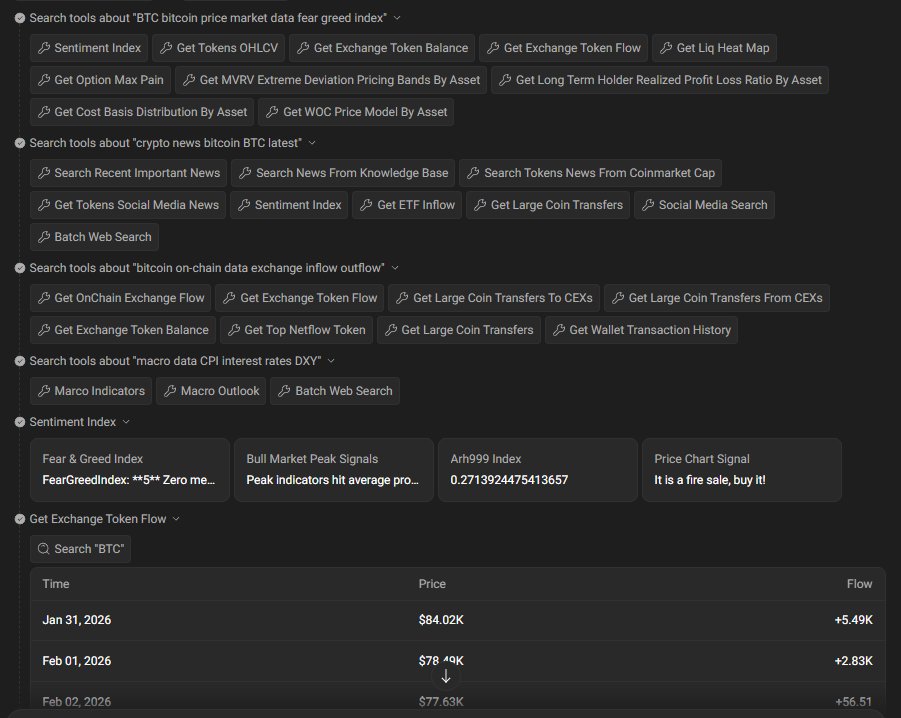Viewport: 901px width, 718px height.
Task: Click the Flow column header
Action: (x=860, y=584)
